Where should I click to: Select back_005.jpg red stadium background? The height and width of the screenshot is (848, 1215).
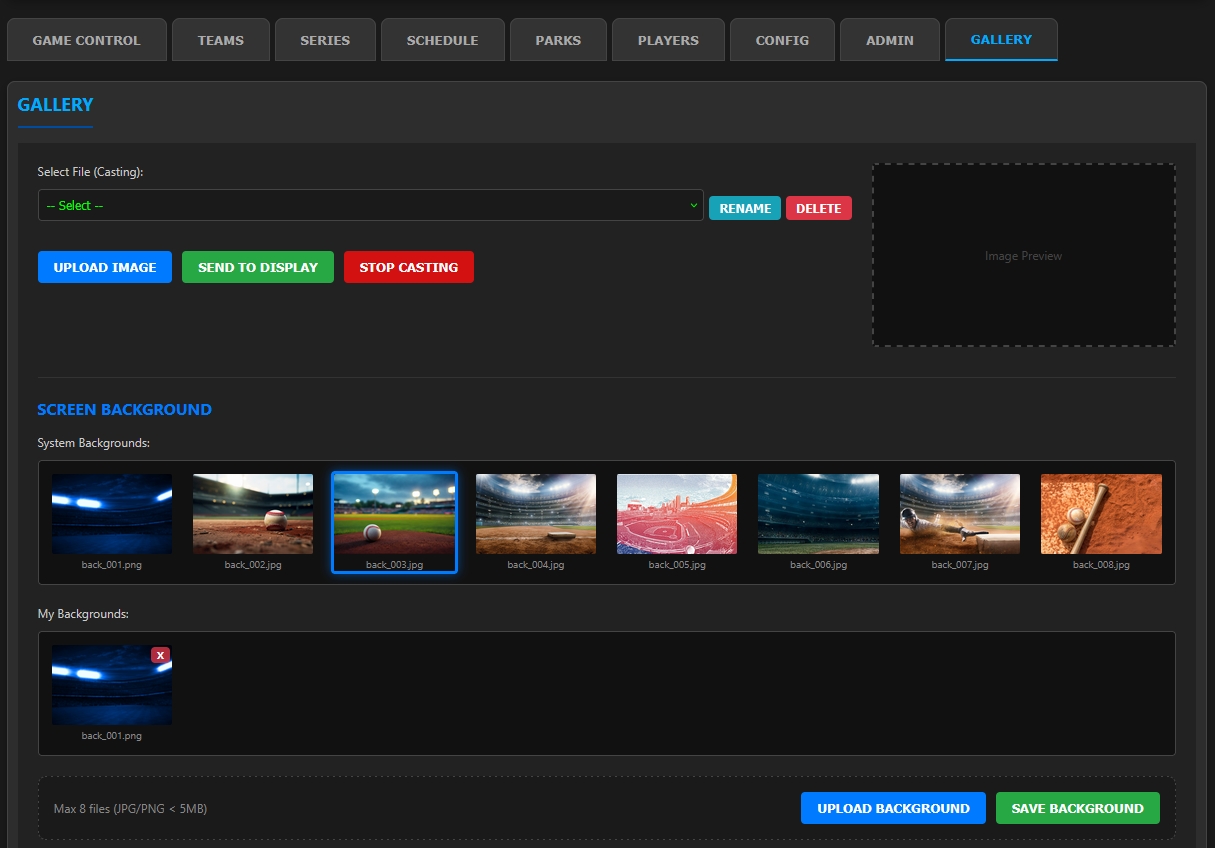point(677,514)
